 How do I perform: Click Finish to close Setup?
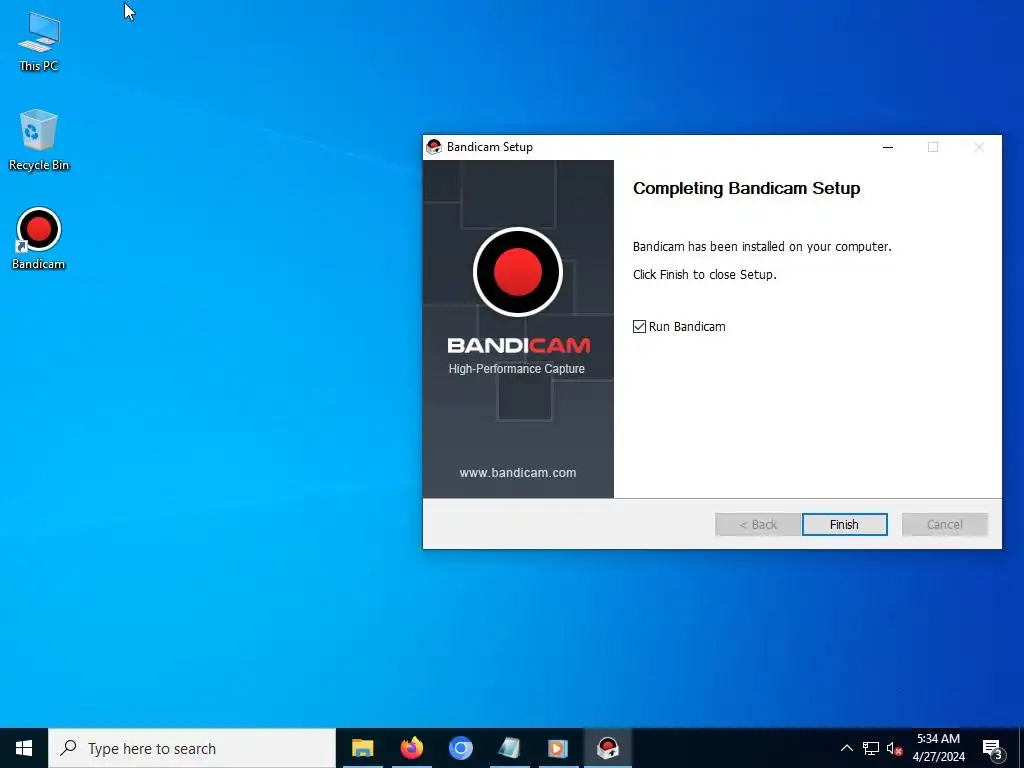click(844, 524)
